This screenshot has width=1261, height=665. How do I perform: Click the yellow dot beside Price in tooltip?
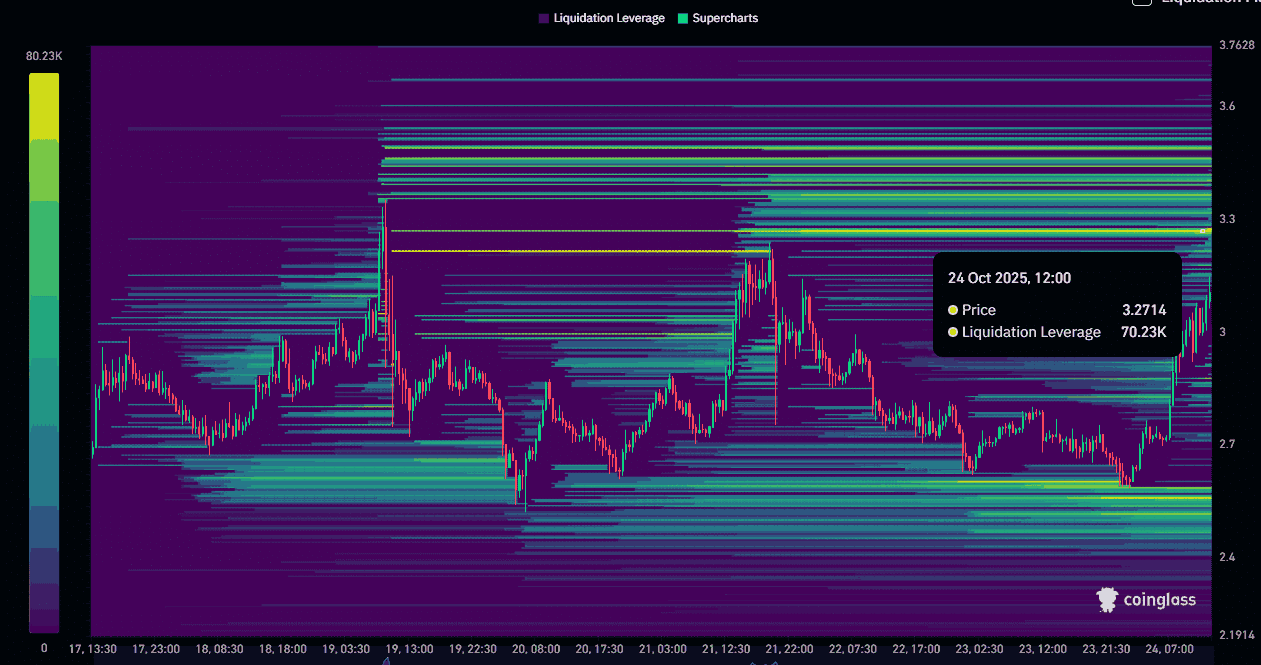click(x=953, y=310)
